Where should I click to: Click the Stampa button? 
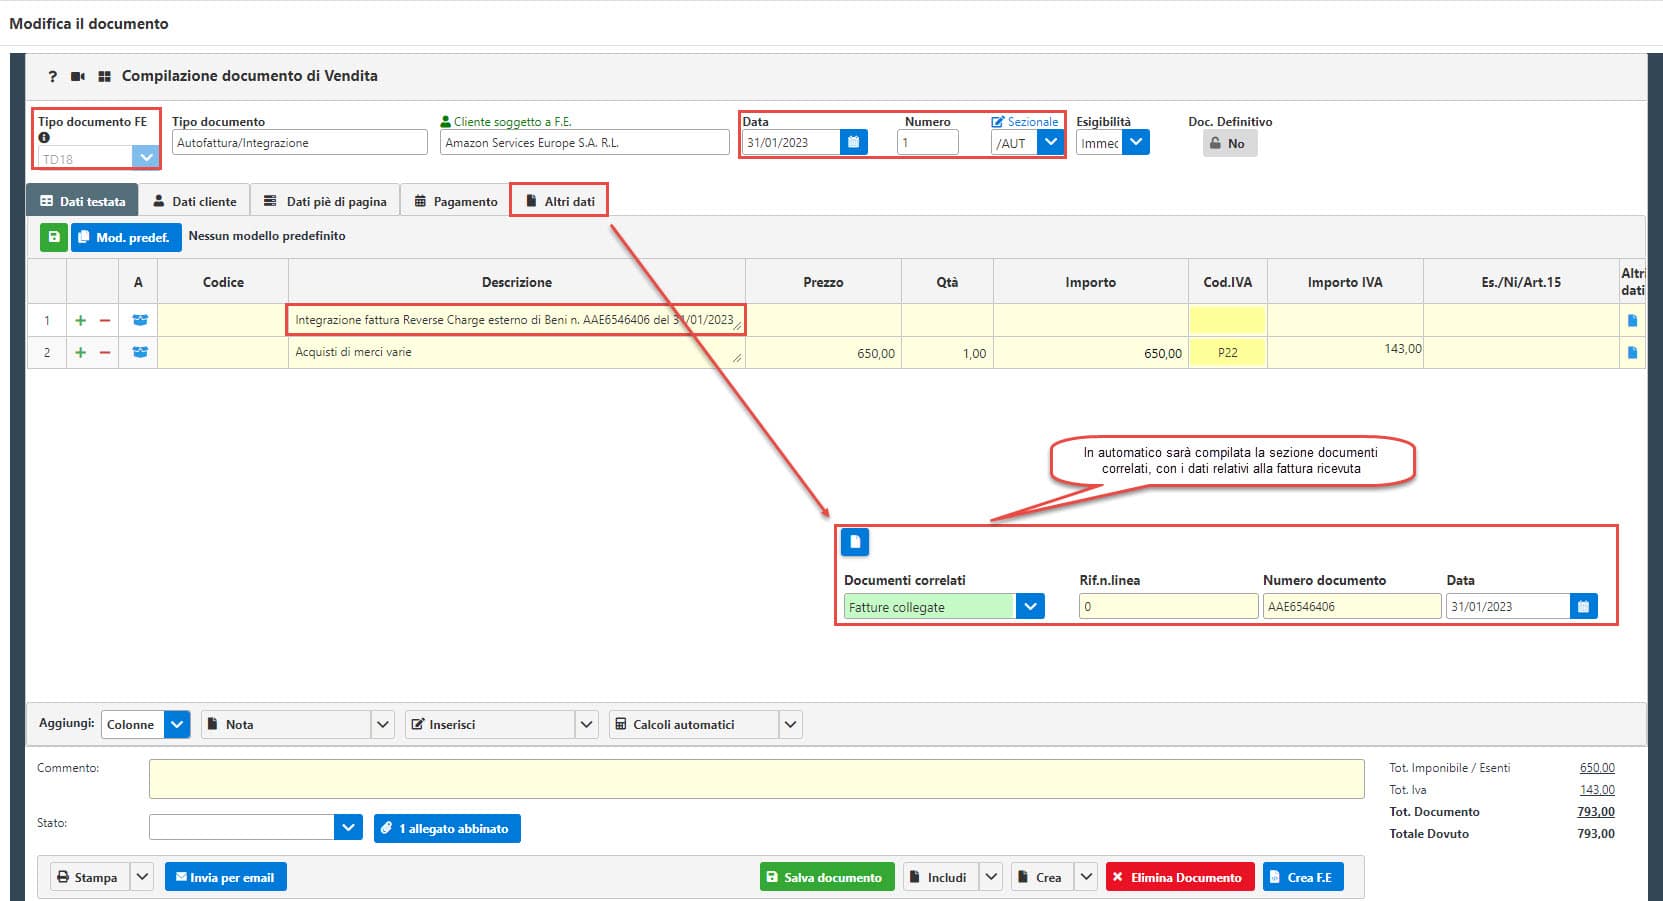90,877
